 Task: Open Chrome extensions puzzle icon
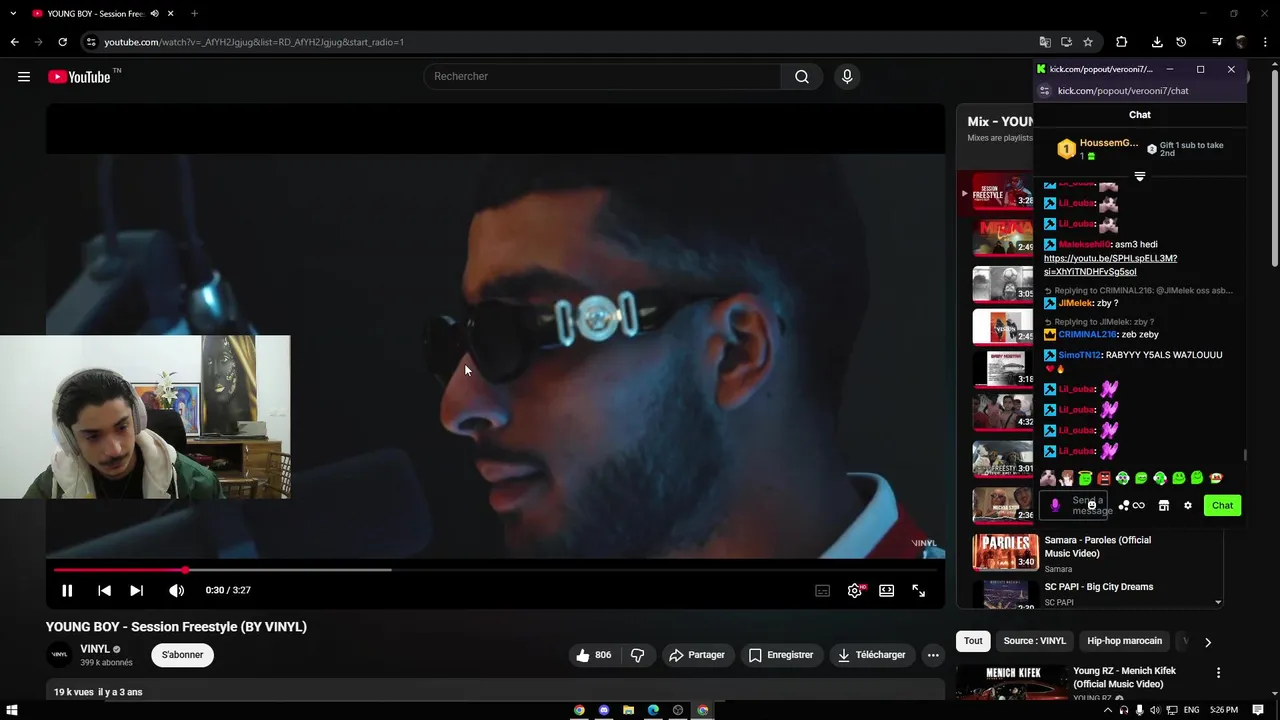1121,42
